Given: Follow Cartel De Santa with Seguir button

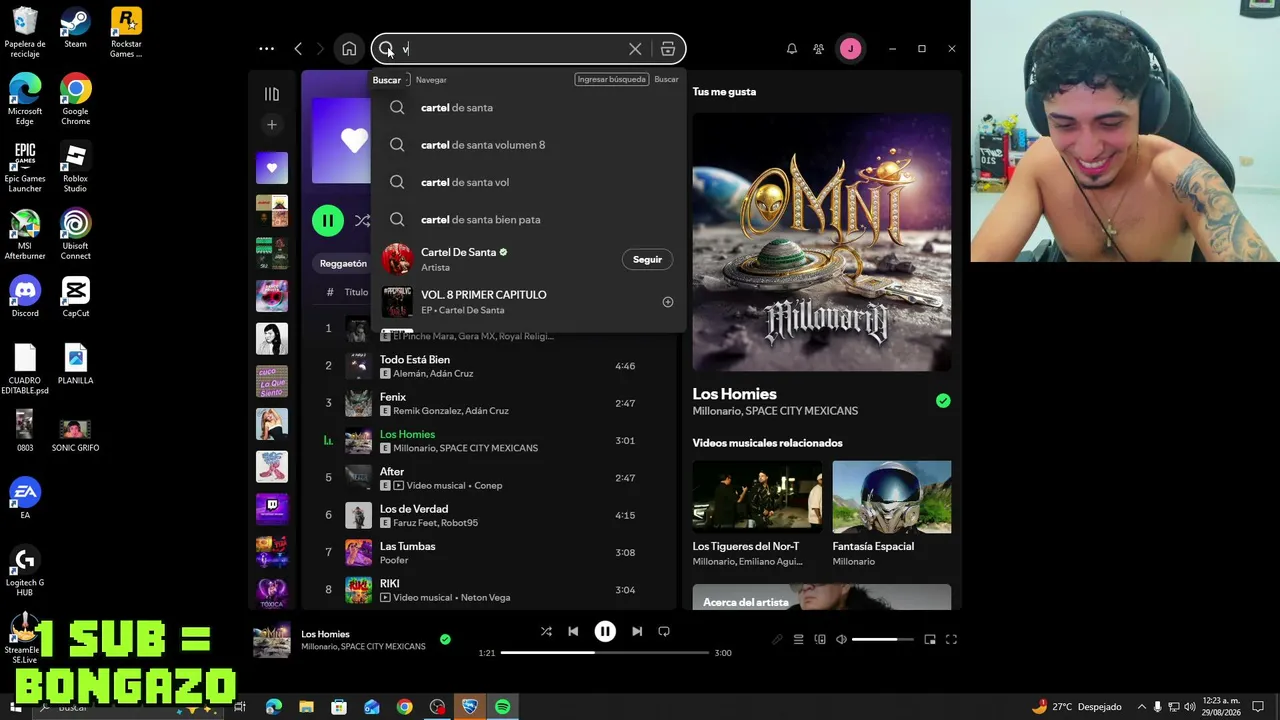Looking at the screenshot, I should pyautogui.click(x=647, y=259).
